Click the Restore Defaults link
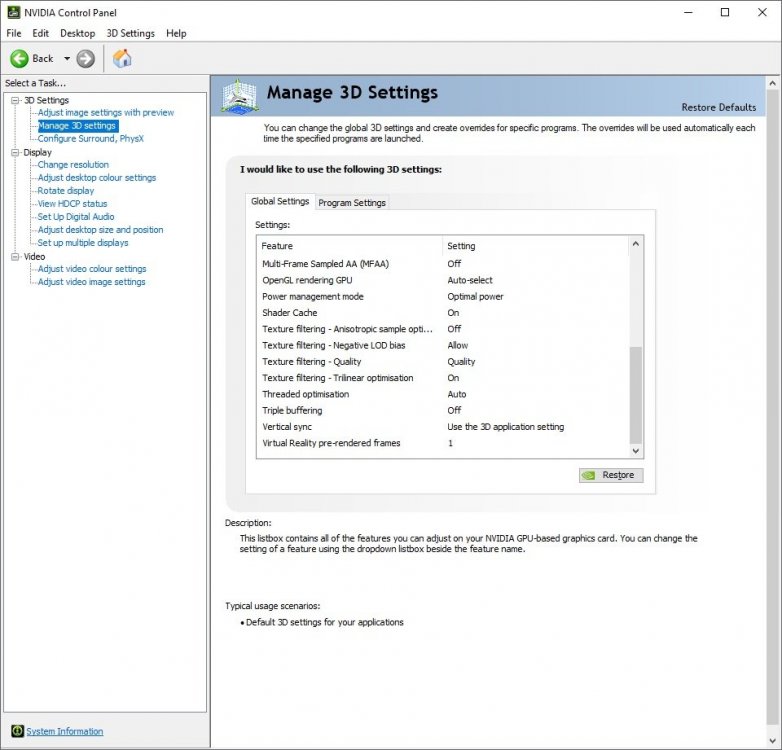The image size is (782, 750). tap(718, 107)
